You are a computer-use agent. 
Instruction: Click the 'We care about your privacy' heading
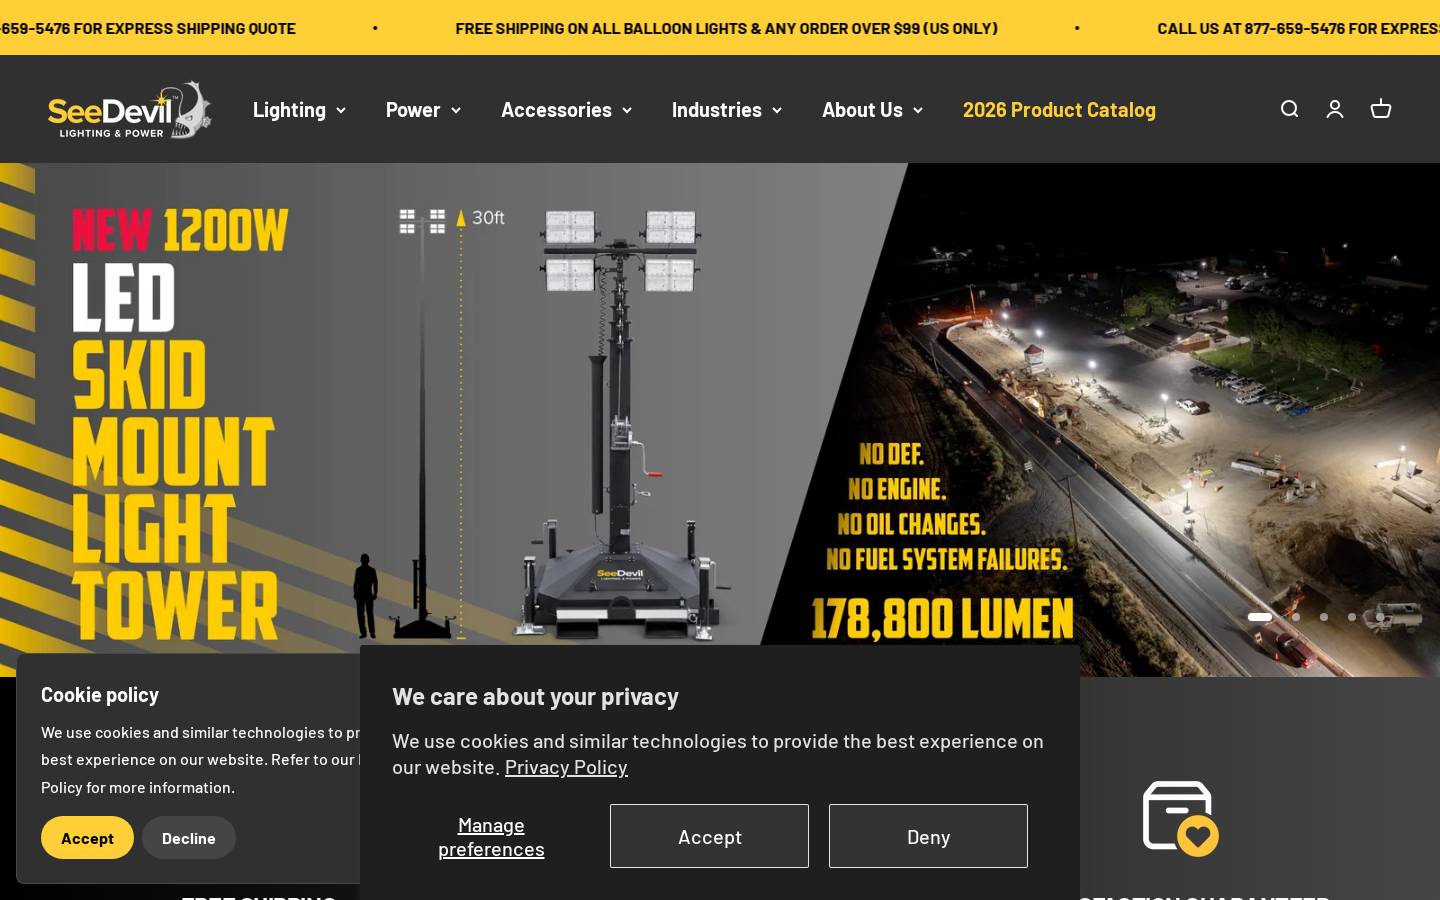click(535, 696)
